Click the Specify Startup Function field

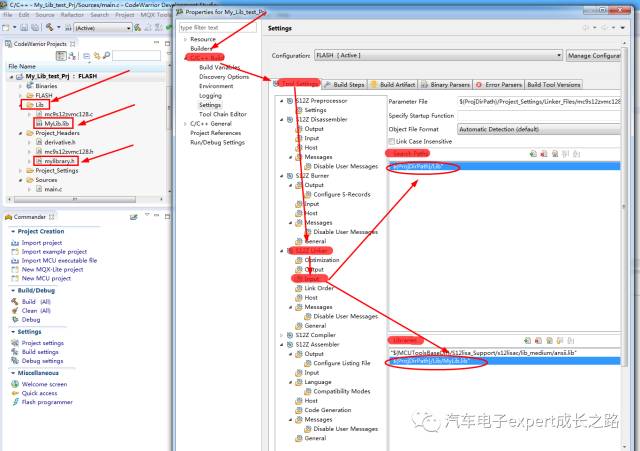(539, 116)
